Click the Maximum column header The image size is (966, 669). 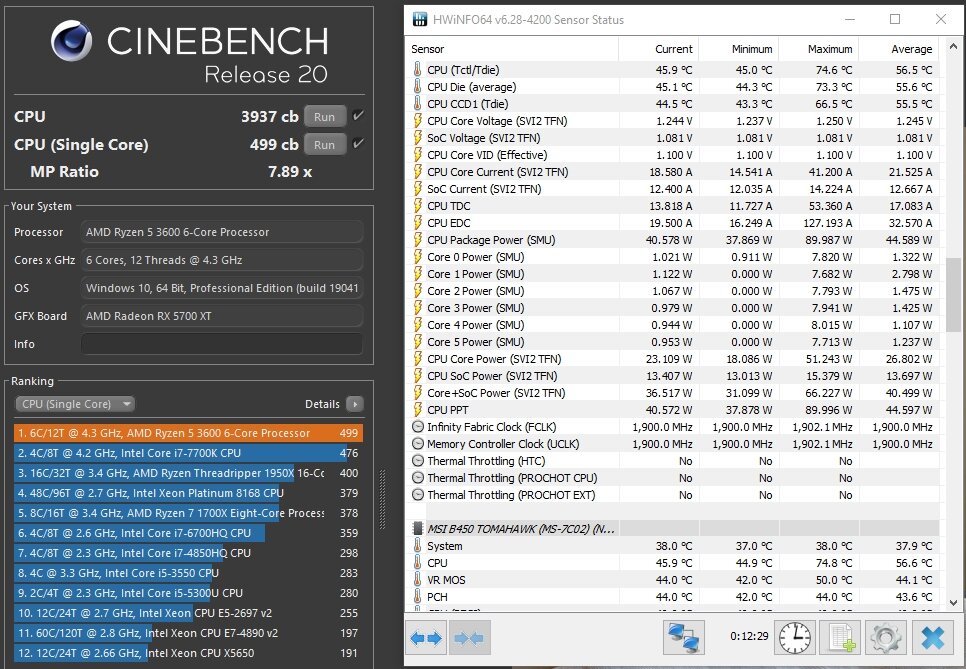[x=819, y=49]
